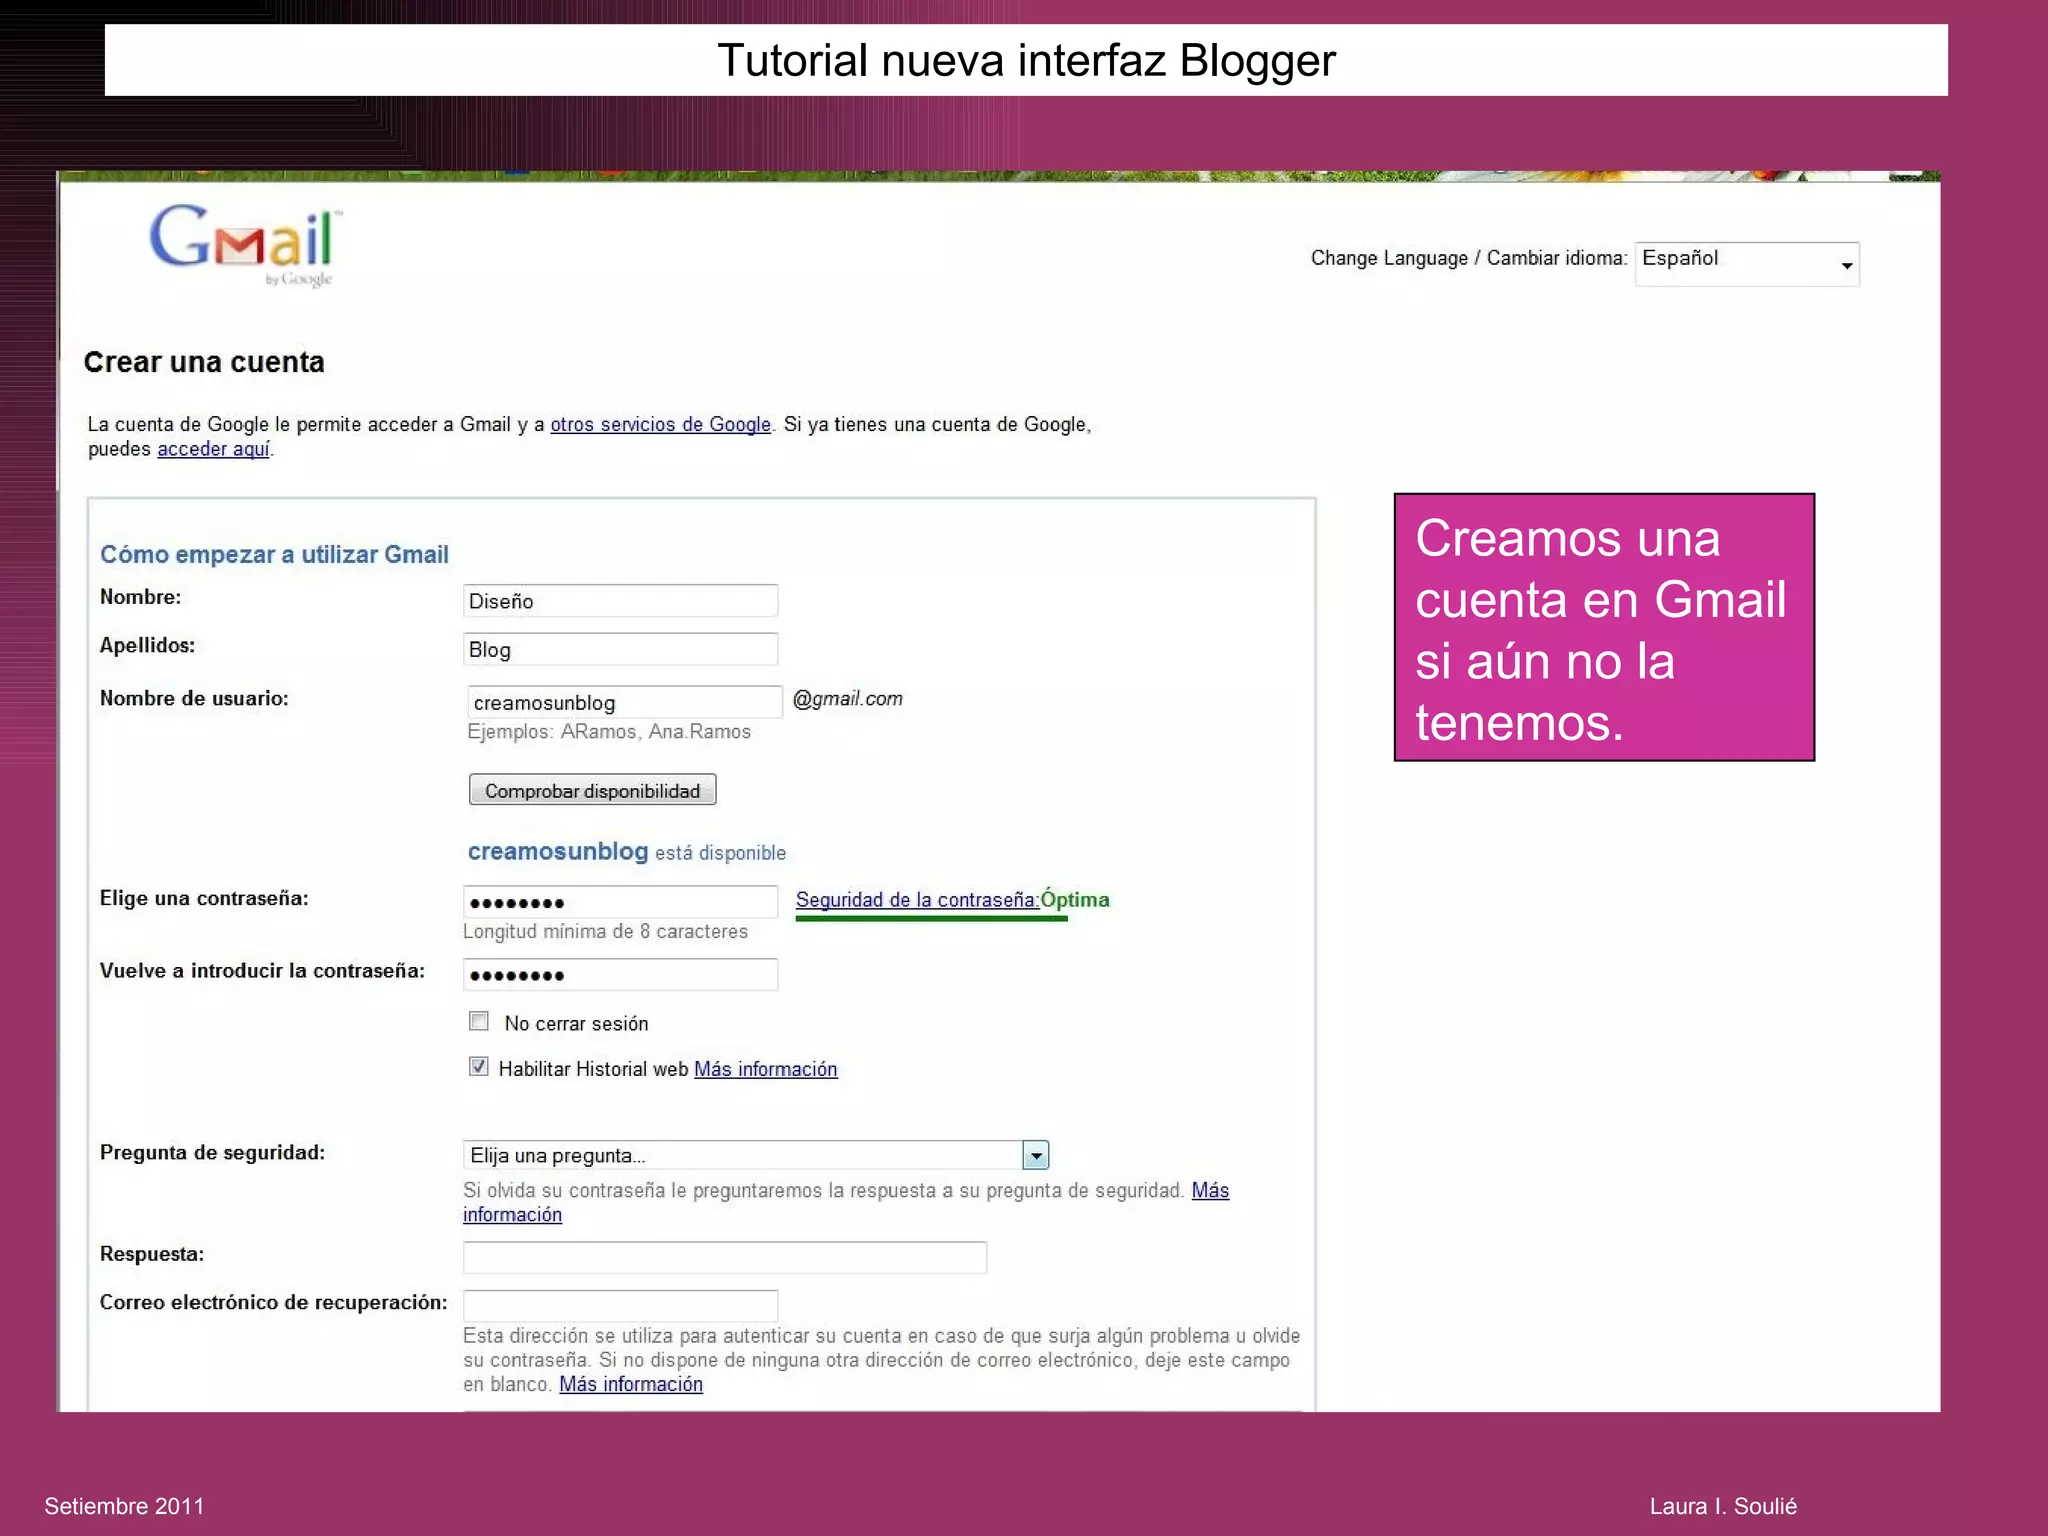Click into the Respuesta answer field
This screenshot has height=1536, width=2048.
click(x=724, y=1257)
